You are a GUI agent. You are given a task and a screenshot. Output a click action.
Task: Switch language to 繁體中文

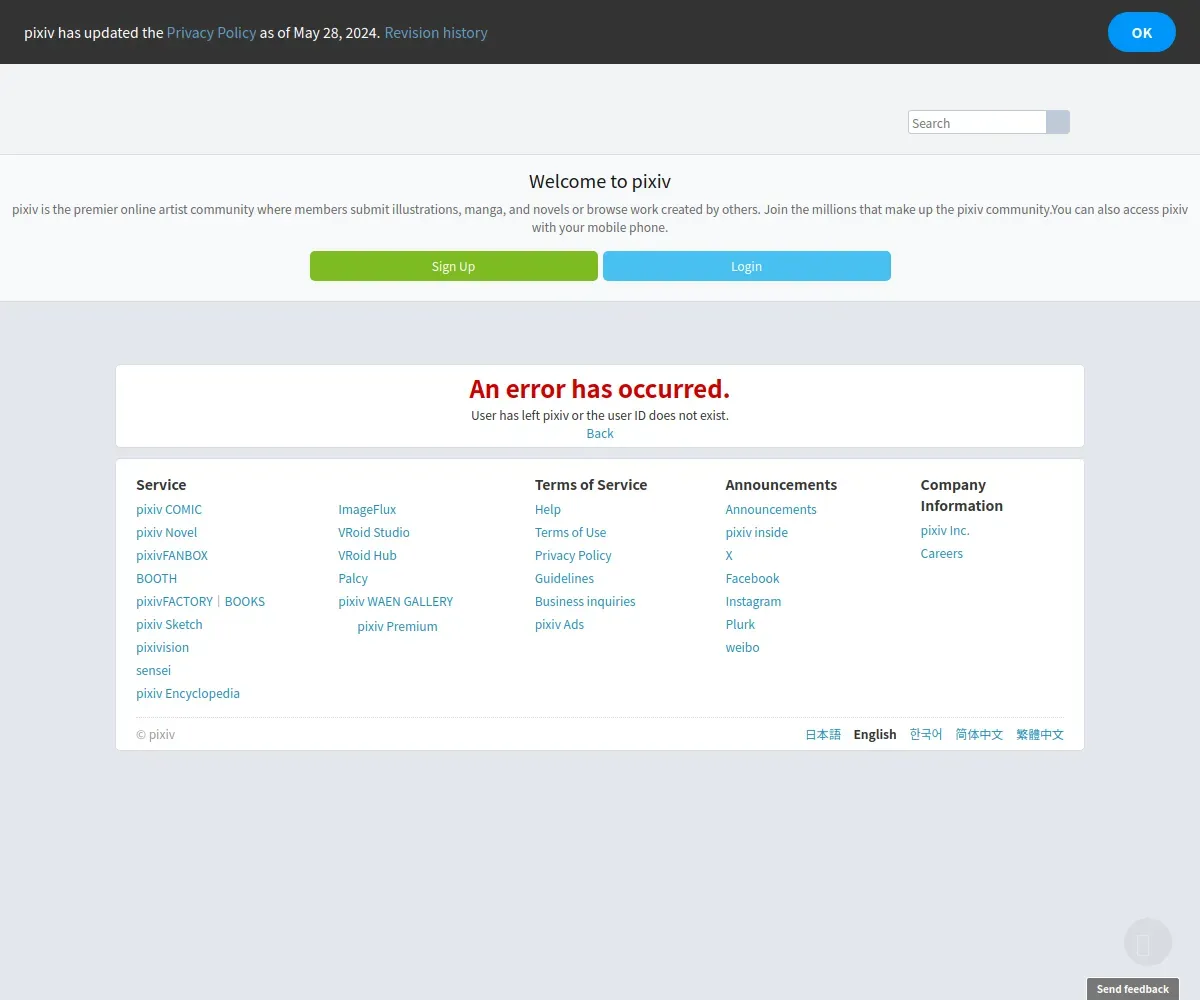[1040, 734]
